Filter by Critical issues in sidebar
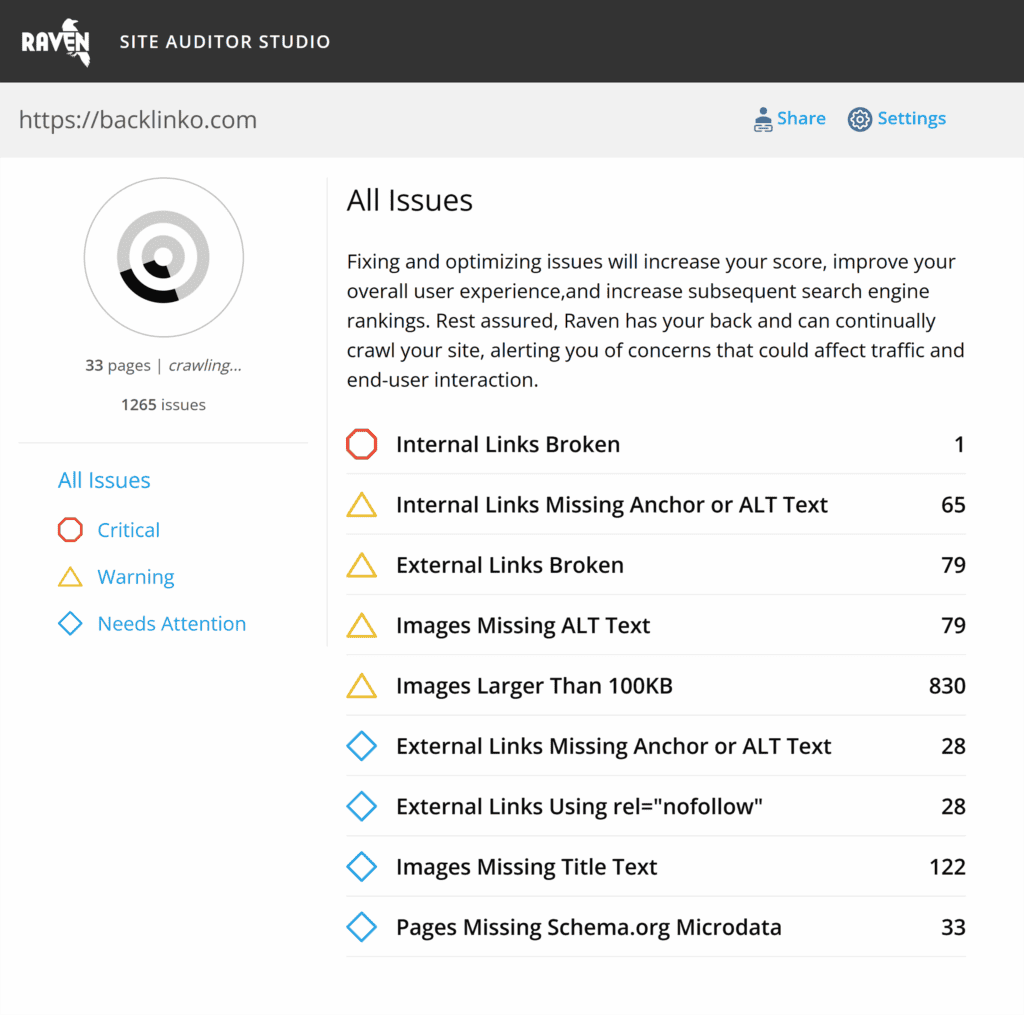The width and height of the screenshot is (1024, 1015). pyautogui.click(x=128, y=530)
